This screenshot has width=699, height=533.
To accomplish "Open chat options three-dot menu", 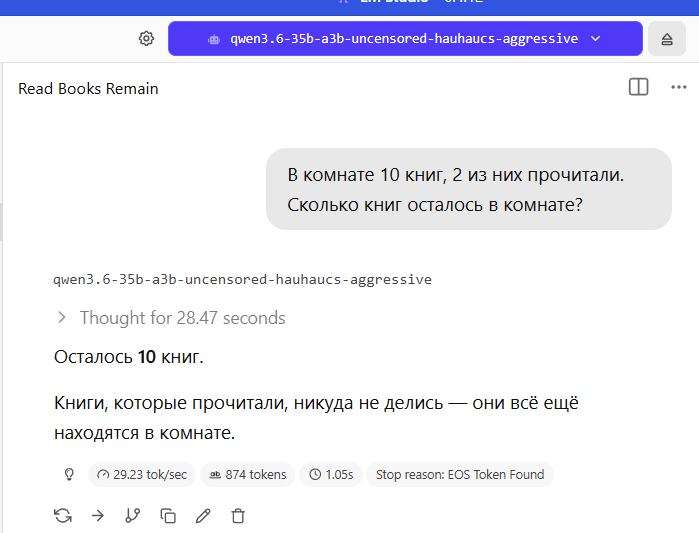I will click(678, 87).
